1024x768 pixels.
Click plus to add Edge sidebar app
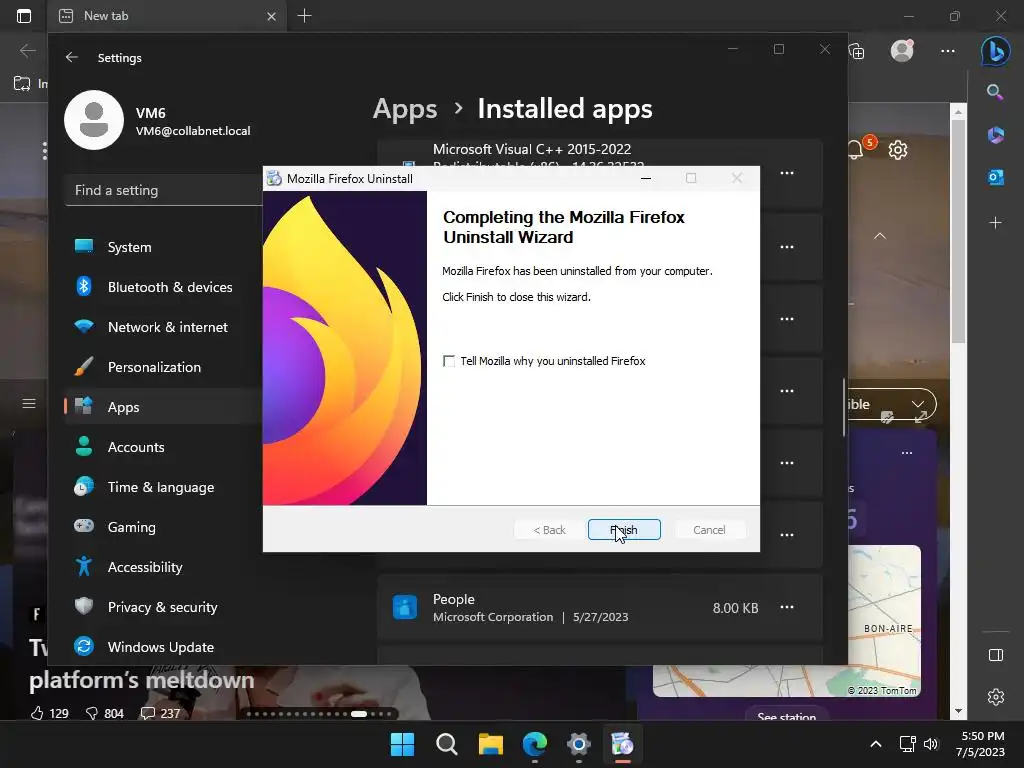pyautogui.click(x=995, y=223)
